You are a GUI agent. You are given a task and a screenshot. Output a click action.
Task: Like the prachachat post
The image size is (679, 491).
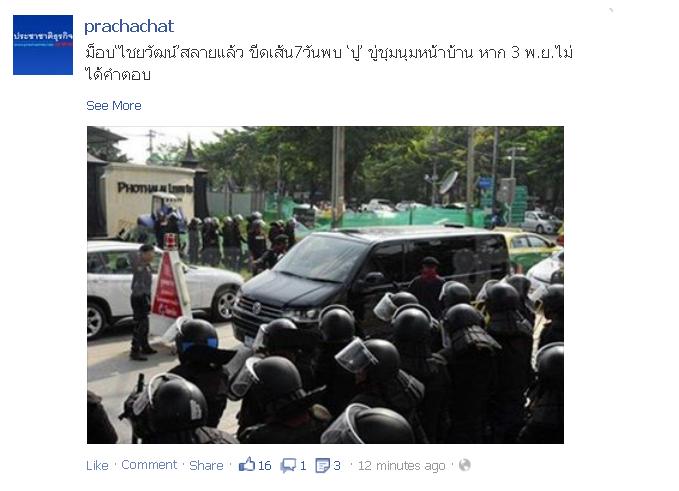97,465
